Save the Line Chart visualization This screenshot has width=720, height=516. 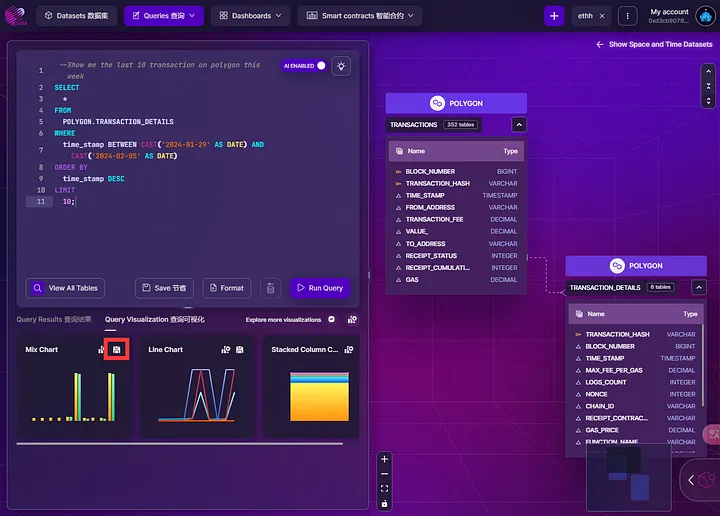coord(241,350)
